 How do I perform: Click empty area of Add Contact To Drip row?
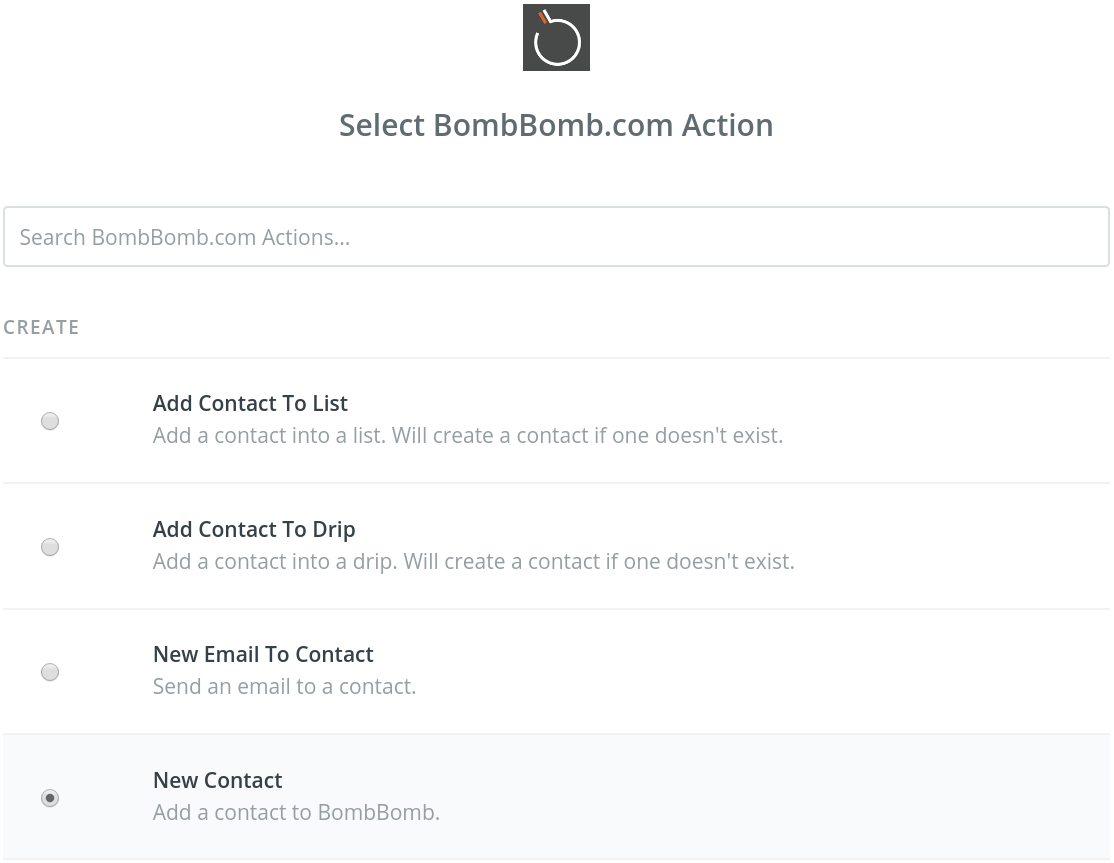coord(952,546)
